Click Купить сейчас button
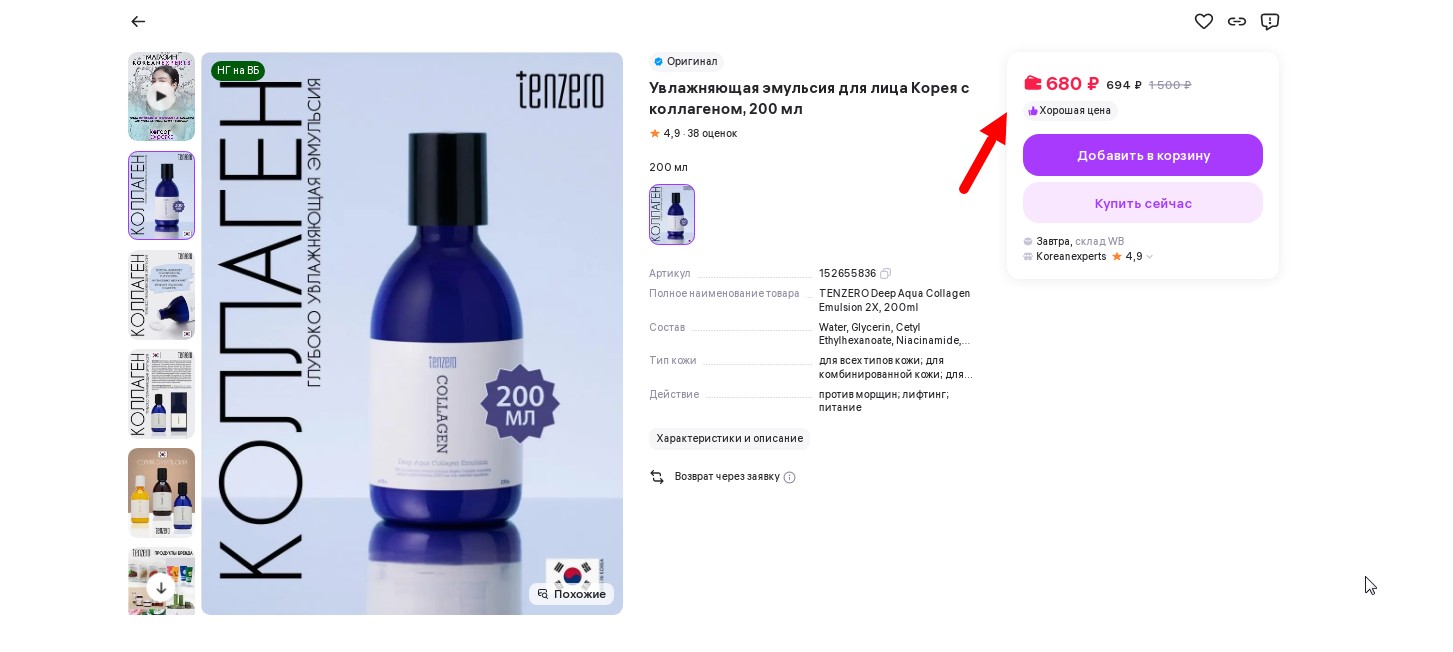The height and width of the screenshot is (652, 1453). click(x=1143, y=203)
